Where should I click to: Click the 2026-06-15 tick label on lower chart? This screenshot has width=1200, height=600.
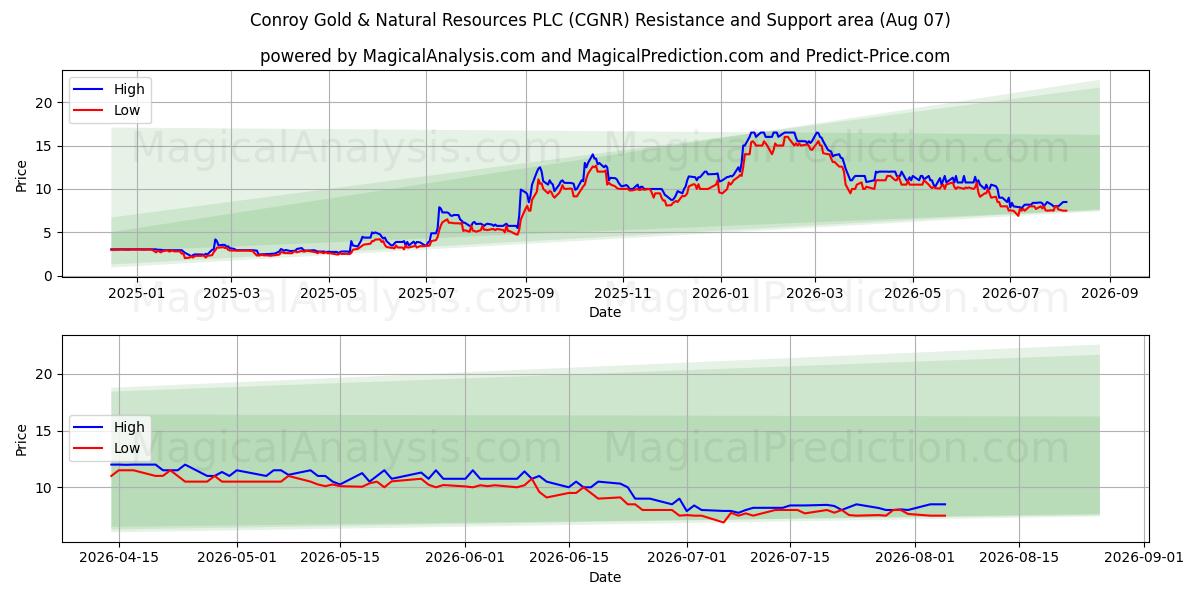[569, 559]
